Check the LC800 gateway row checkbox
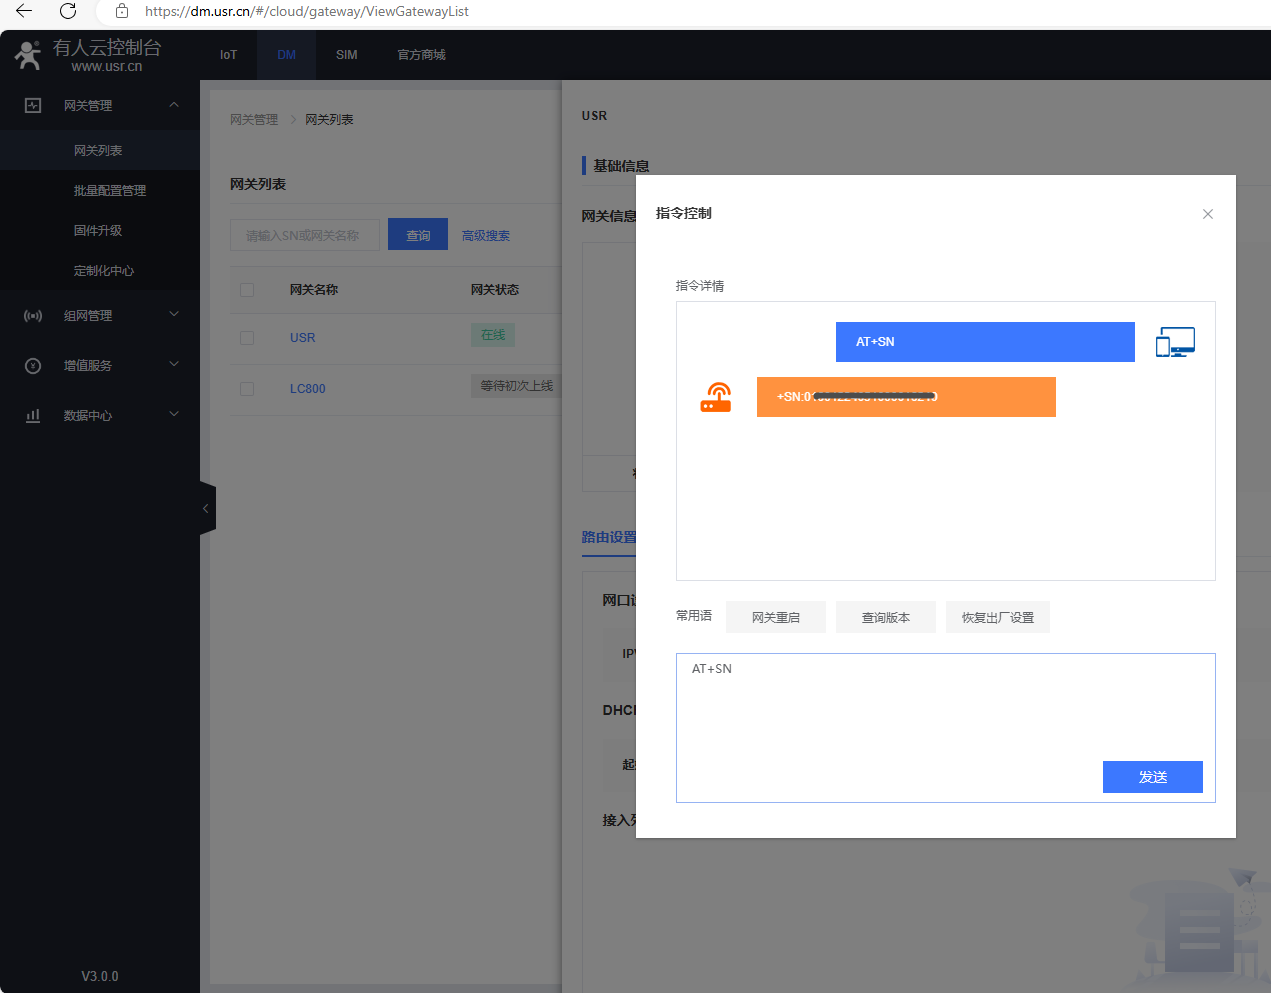Screen dimensions: 1271x993 pos(247,389)
